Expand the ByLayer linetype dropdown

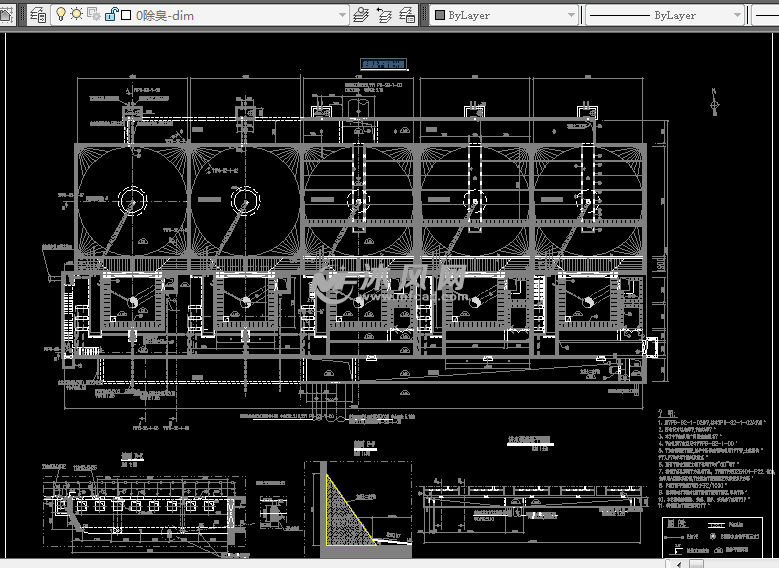pyautogui.click(x=737, y=15)
